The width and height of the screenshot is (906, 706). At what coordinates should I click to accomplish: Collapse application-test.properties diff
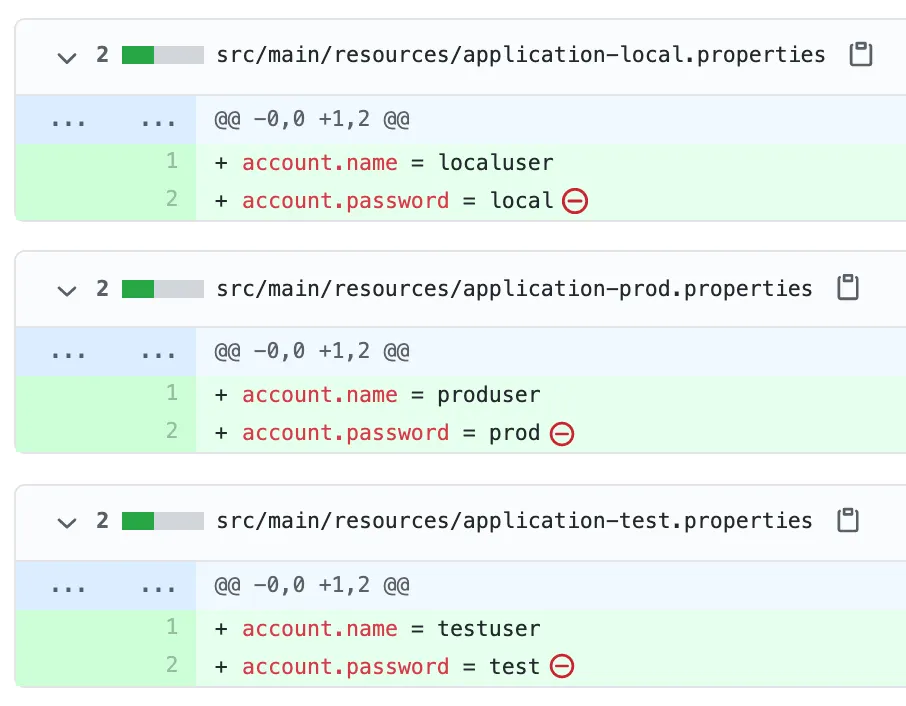(67, 522)
